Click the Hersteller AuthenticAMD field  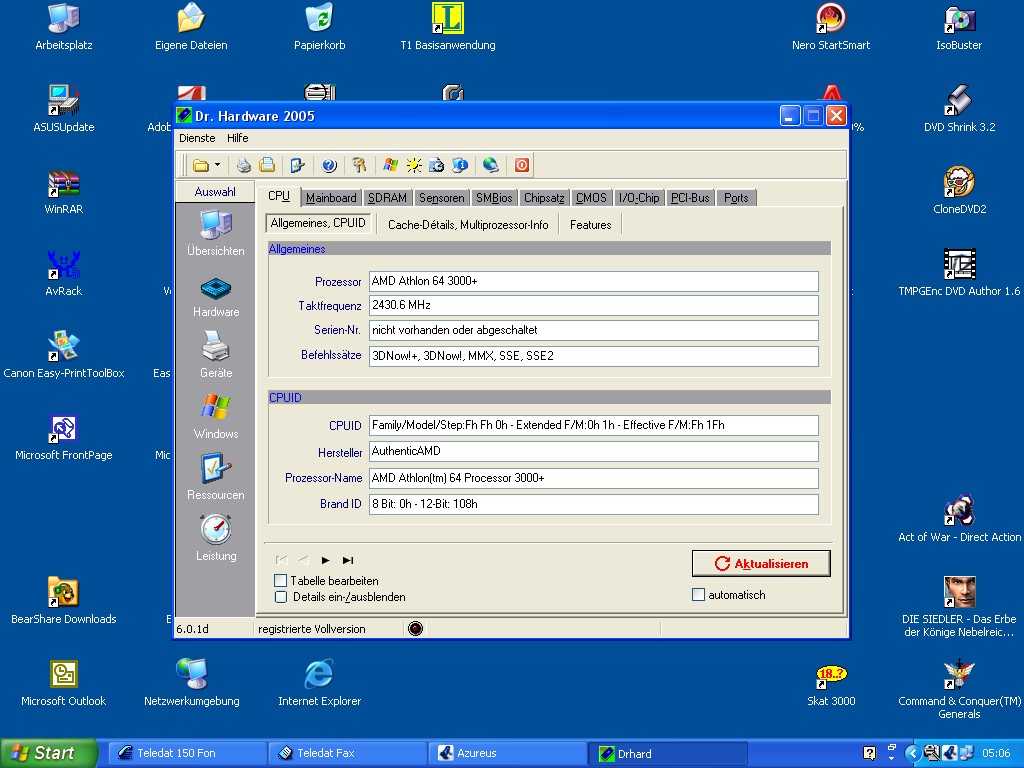pos(594,451)
